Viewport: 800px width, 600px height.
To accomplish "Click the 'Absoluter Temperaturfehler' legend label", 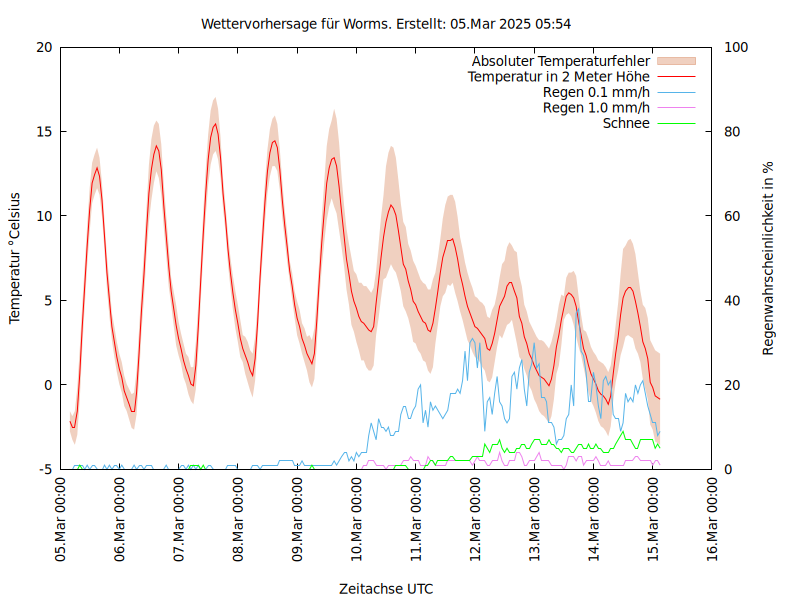I will pos(561,61).
